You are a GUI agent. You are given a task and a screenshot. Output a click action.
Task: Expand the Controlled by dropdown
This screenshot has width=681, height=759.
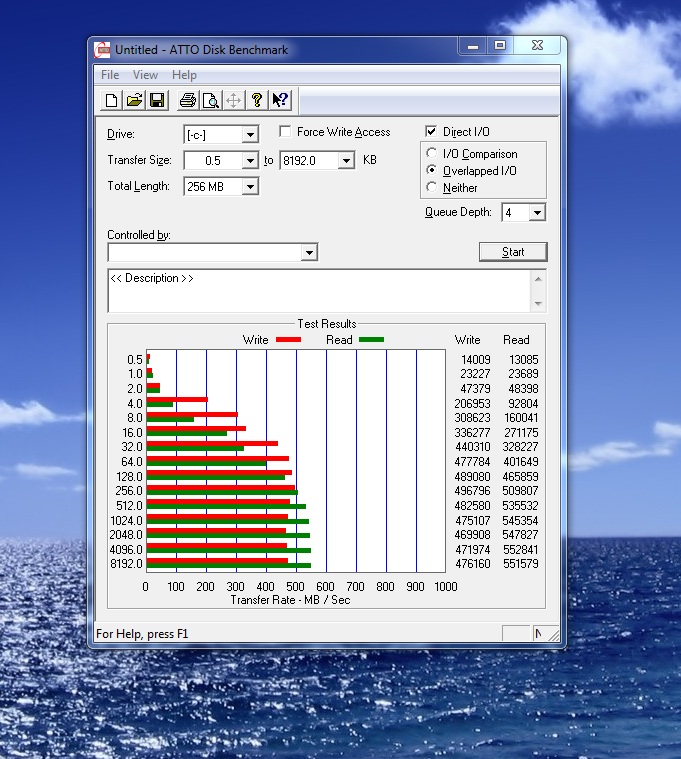coord(309,252)
